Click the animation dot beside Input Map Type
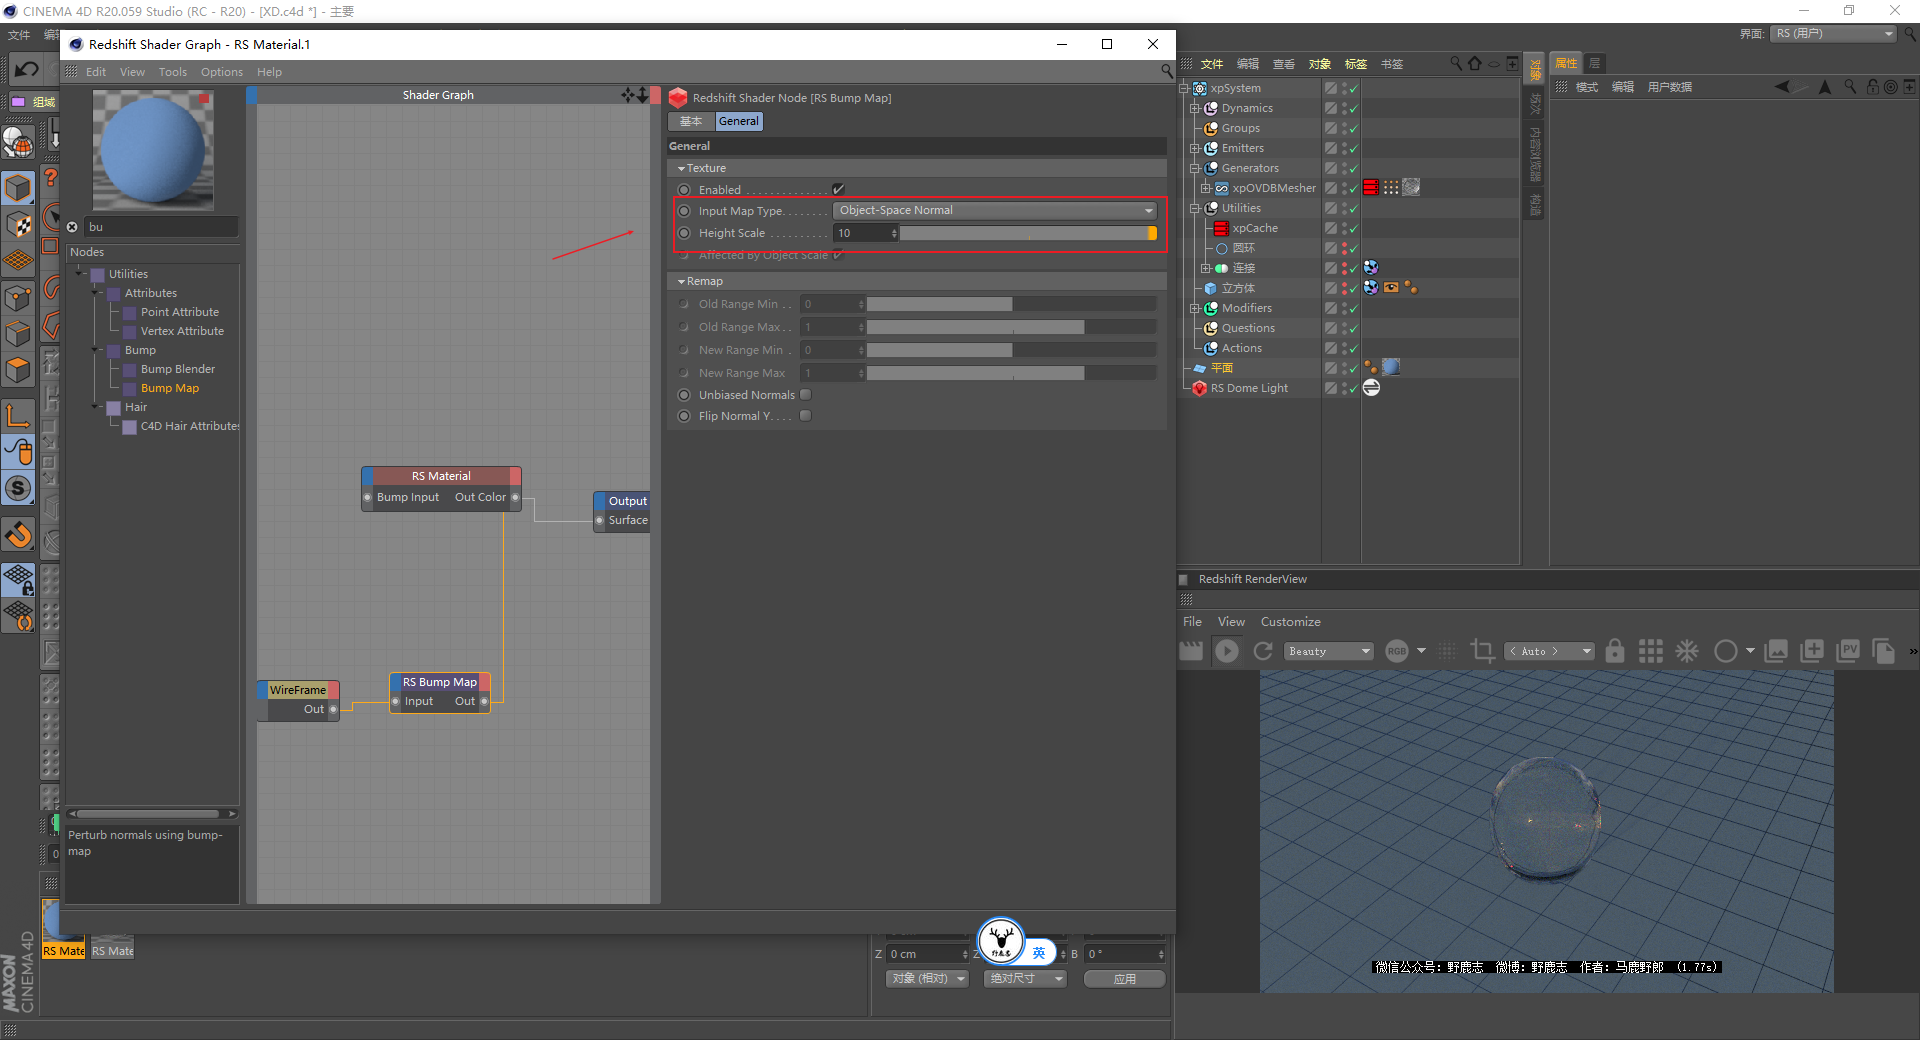Screen dimensions: 1920x1040 pyautogui.click(x=684, y=211)
